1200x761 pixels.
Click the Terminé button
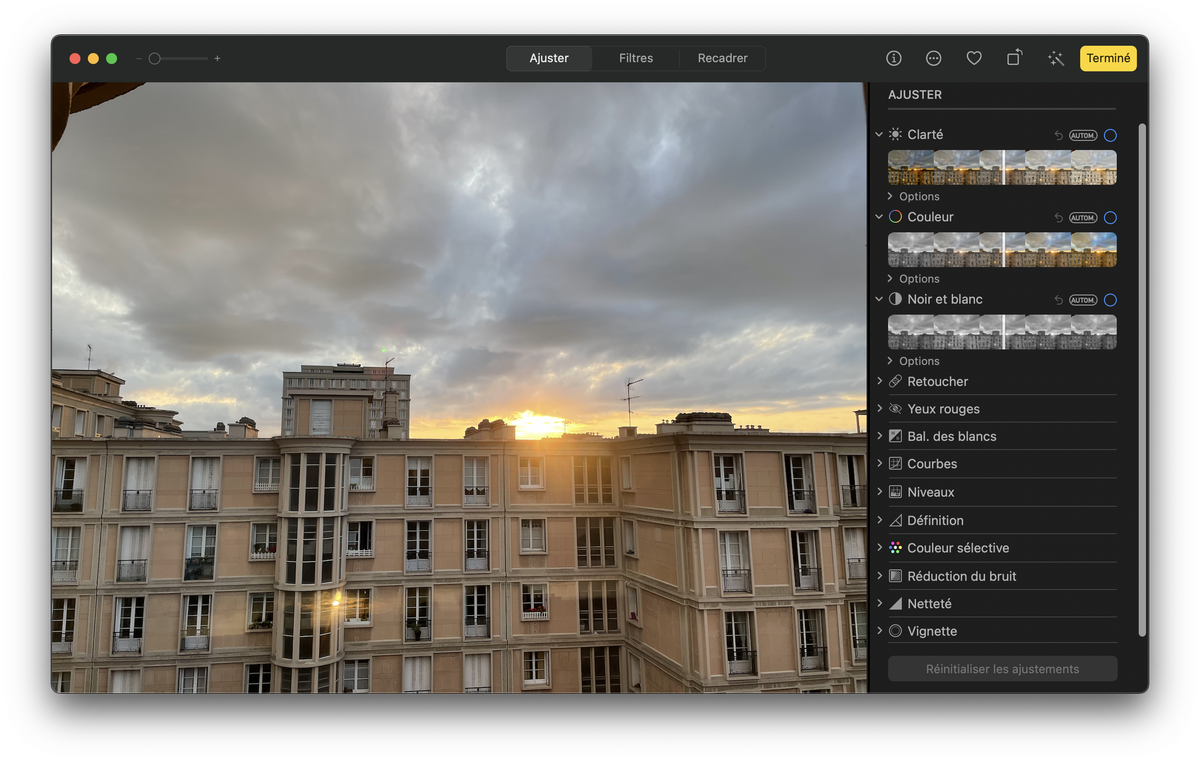pos(1108,58)
